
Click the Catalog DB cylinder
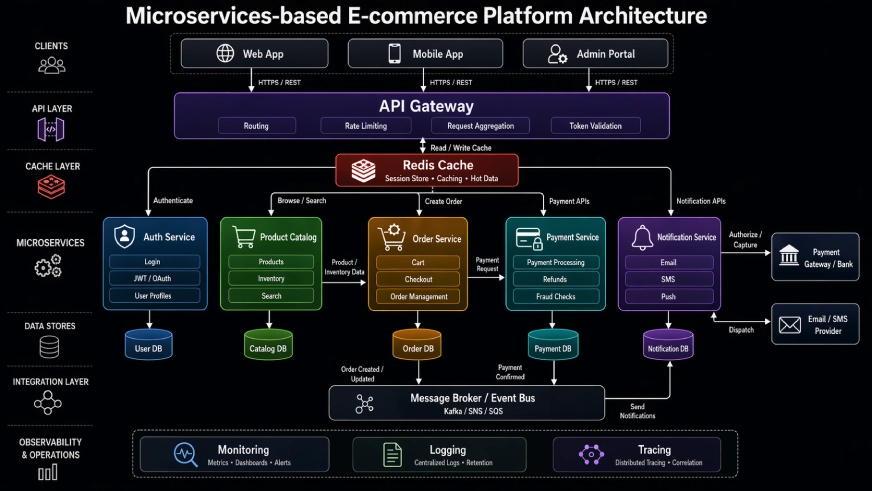pos(268,345)
